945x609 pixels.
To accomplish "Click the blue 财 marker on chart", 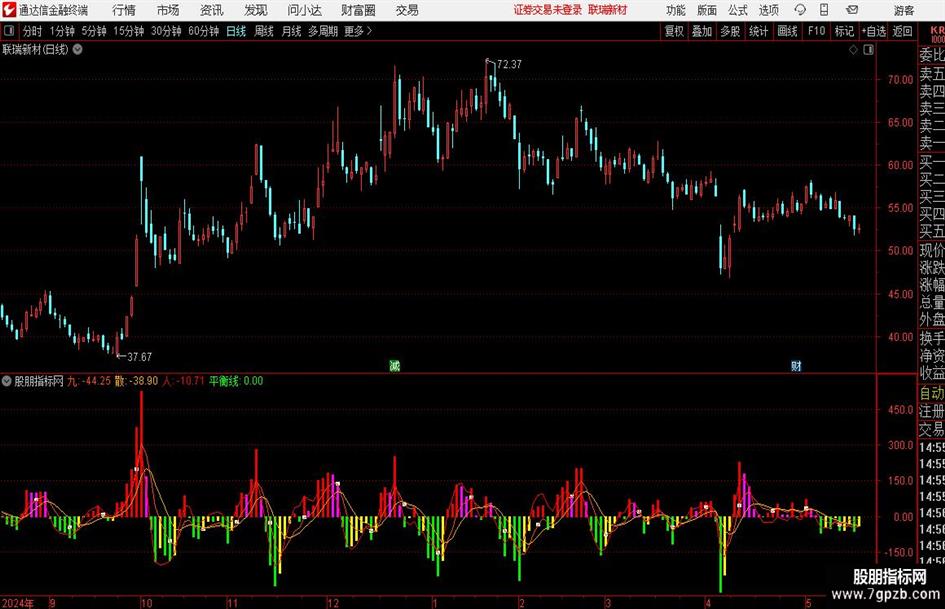I will (796, 365).
